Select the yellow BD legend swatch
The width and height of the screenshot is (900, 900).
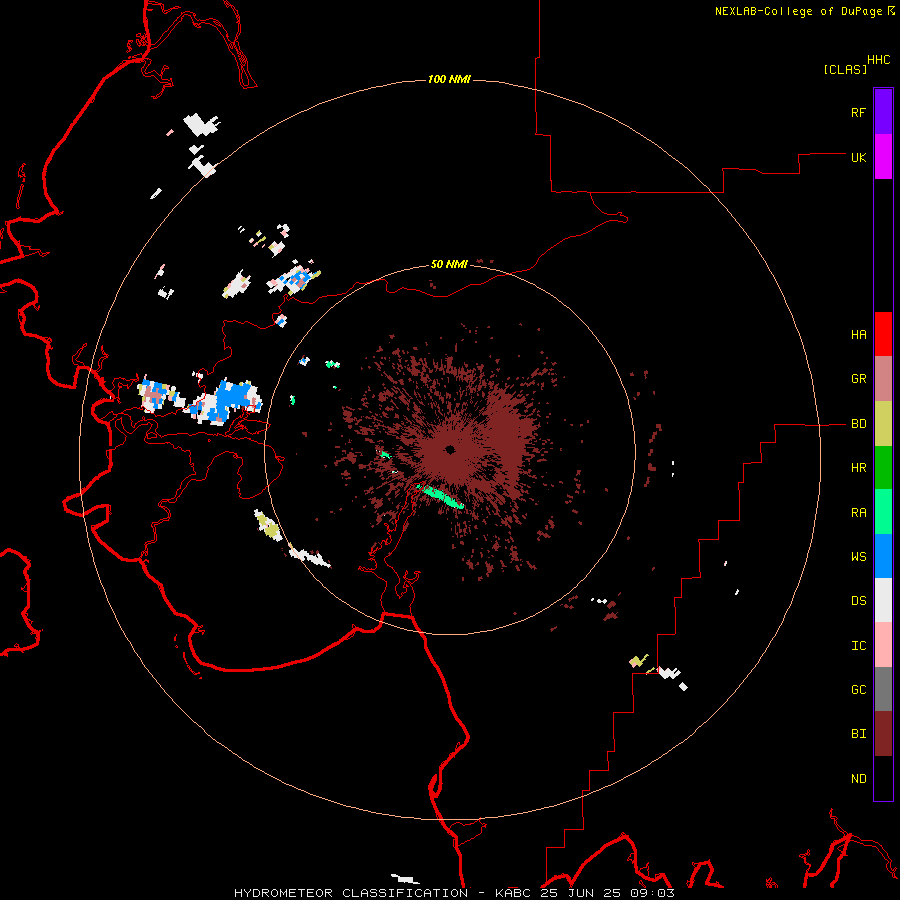[x=883, y=424]
